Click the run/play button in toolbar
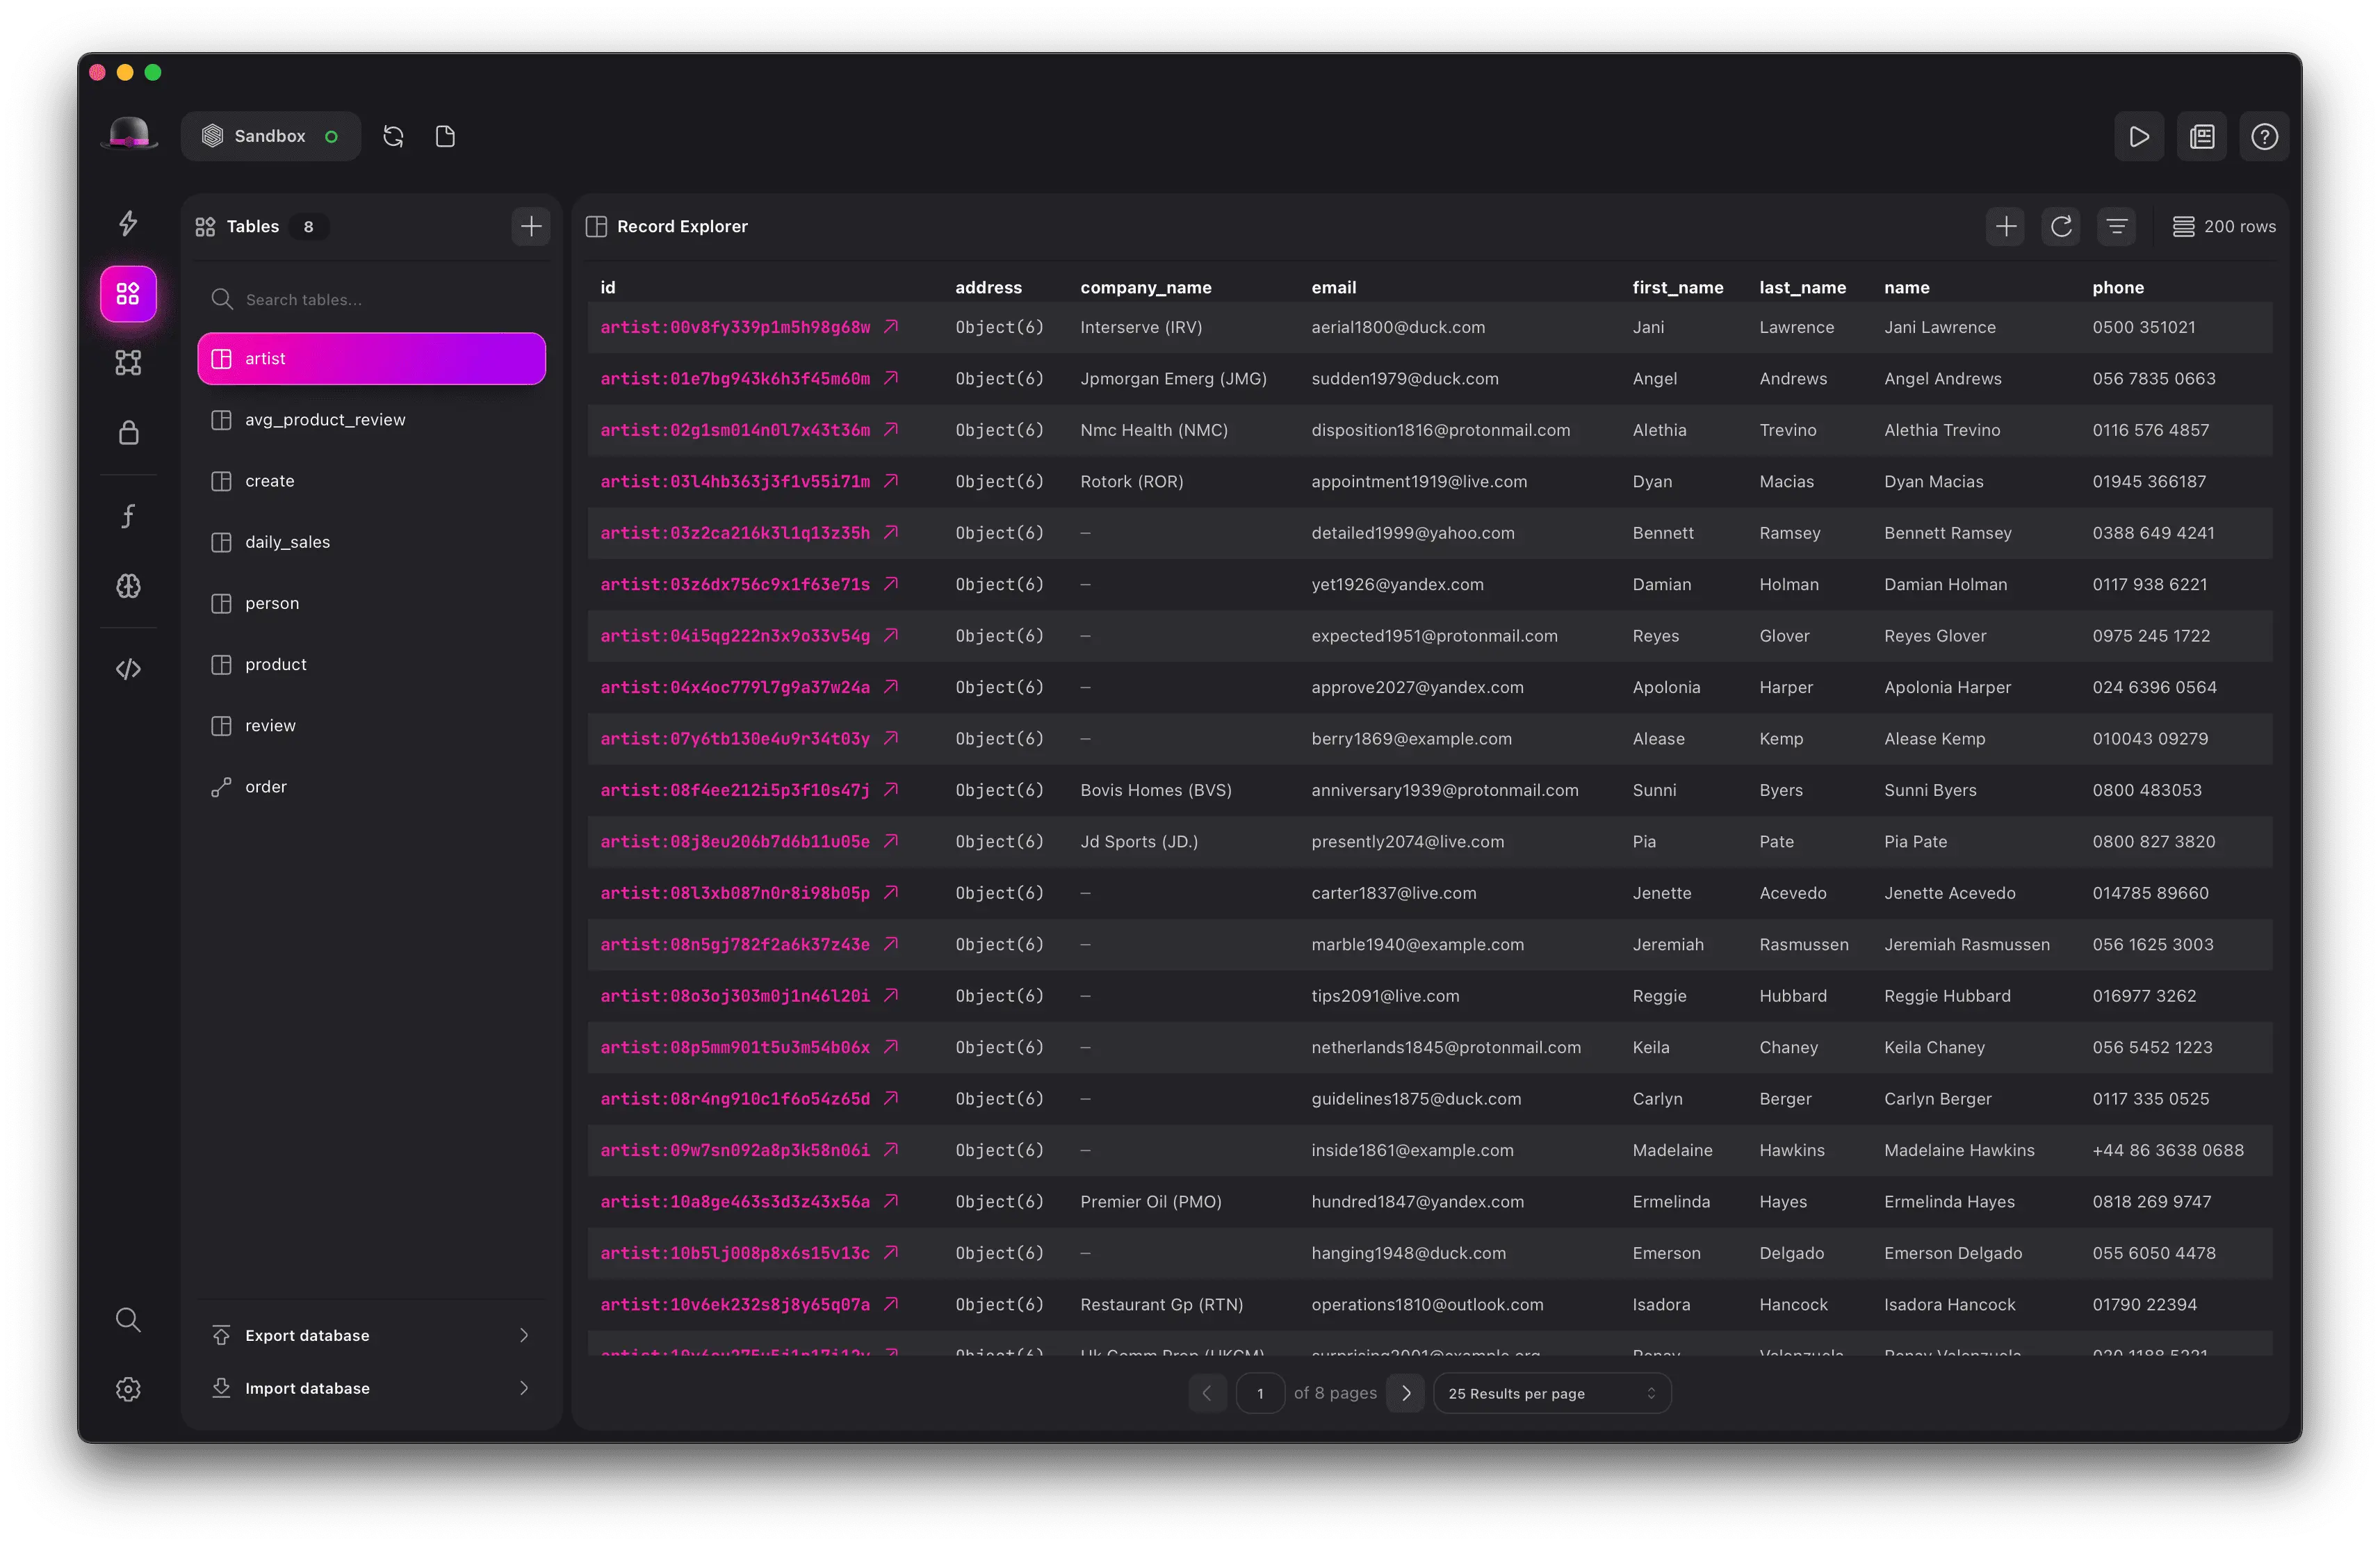This screenshot has width=2380, height=1546. pos(2137,136)
